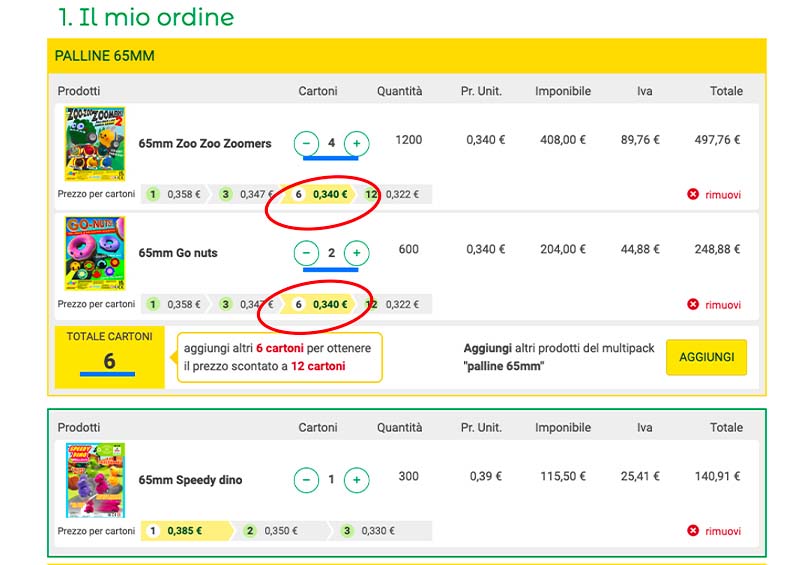Open Speedy dino product thumbnail
Viewport: 800px width, 565px height.
(x=94, y=480)
